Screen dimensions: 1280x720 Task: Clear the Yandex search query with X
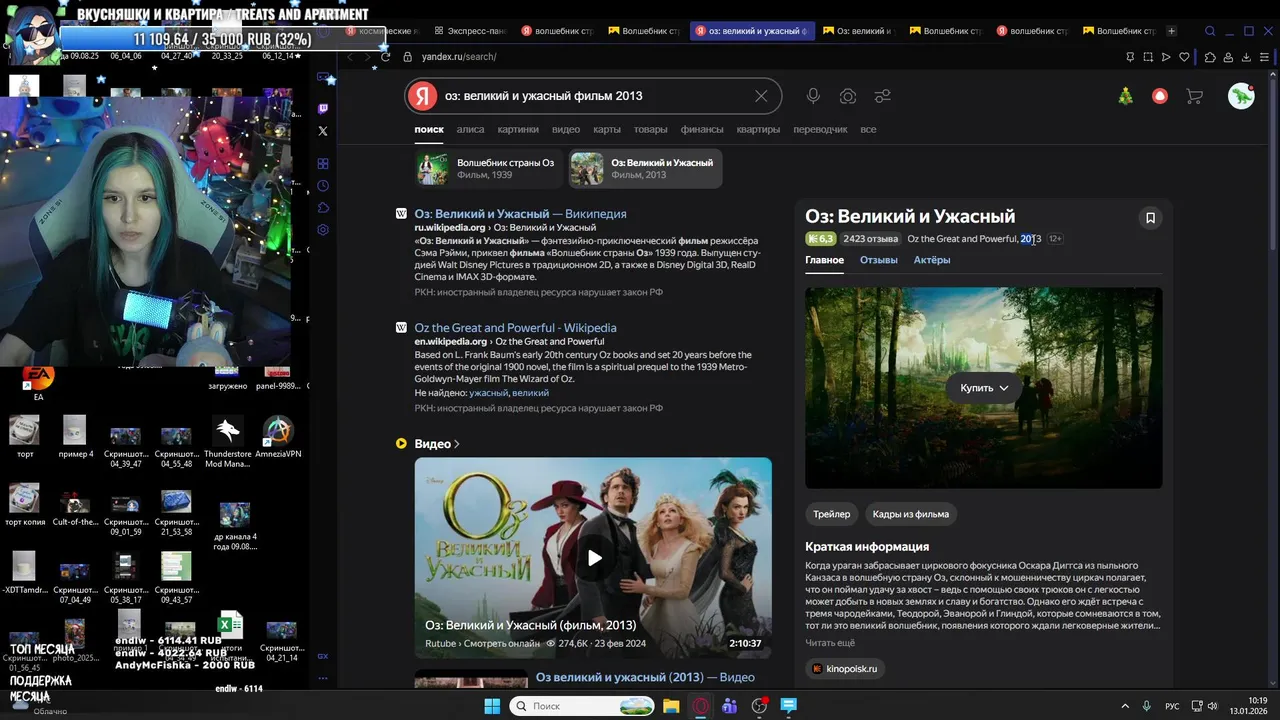click(761, 96)
